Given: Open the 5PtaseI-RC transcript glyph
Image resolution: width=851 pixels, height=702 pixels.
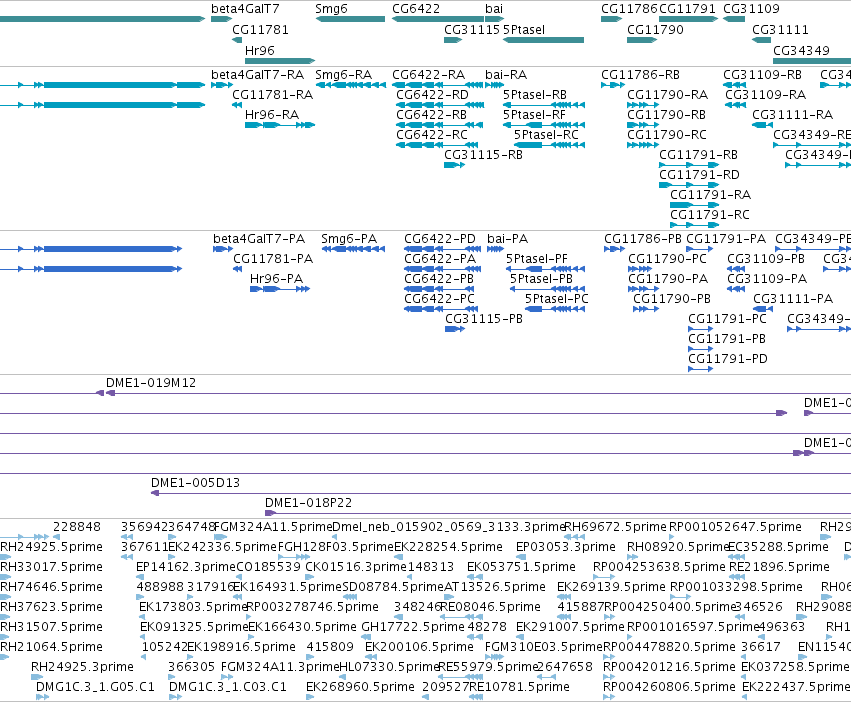Looking at the screenshot, I should coord(549,145).
